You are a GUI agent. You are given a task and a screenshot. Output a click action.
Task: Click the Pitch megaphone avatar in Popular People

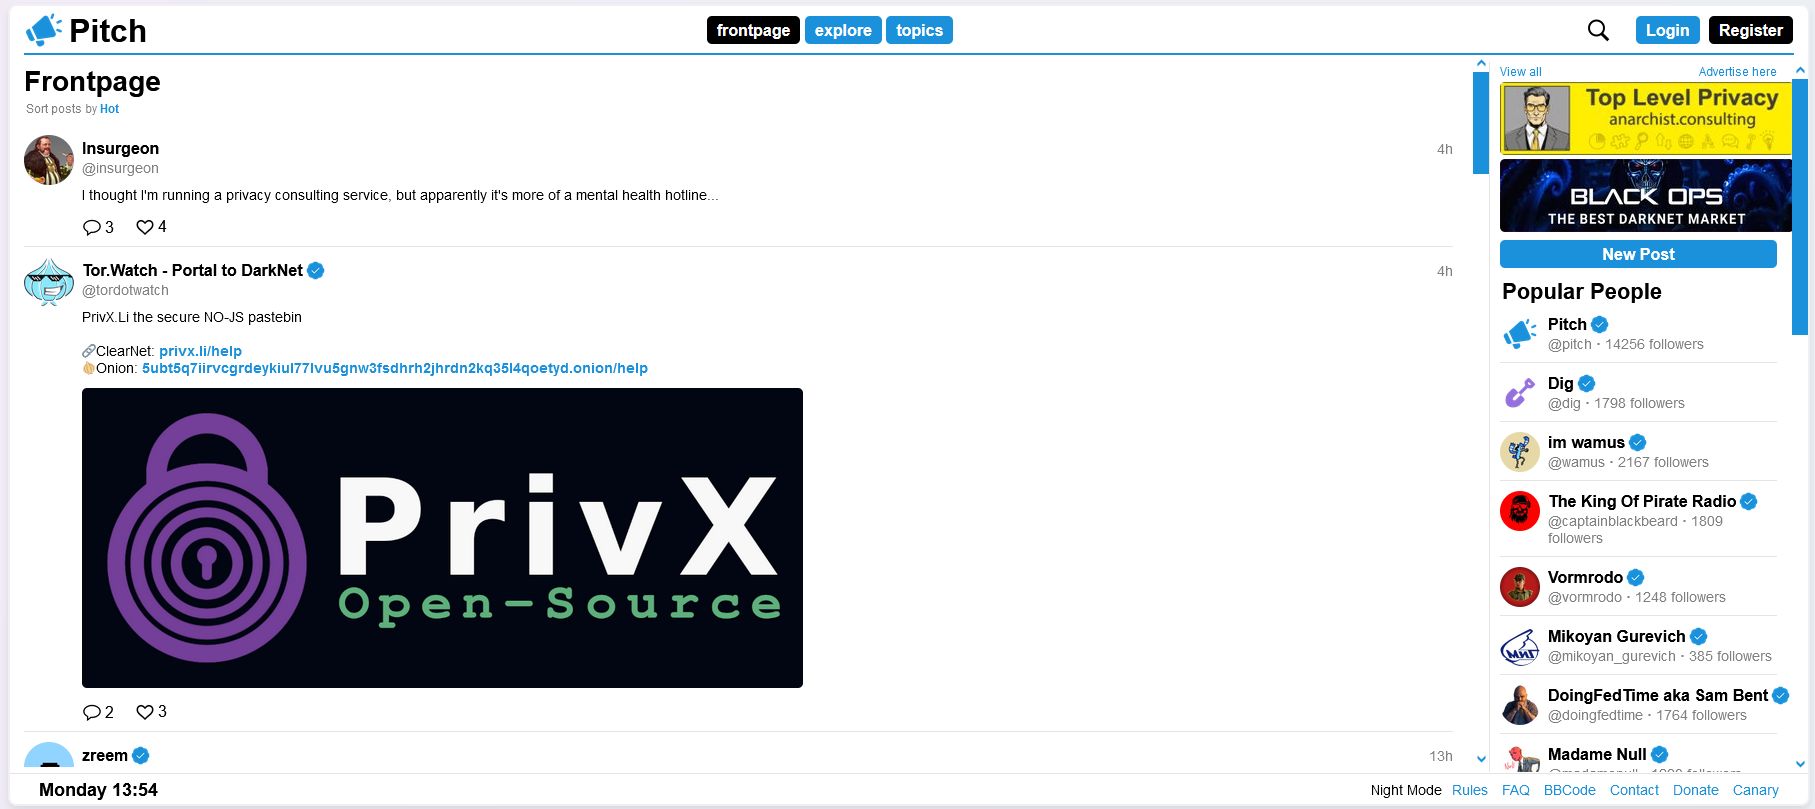click(1520, 334)
